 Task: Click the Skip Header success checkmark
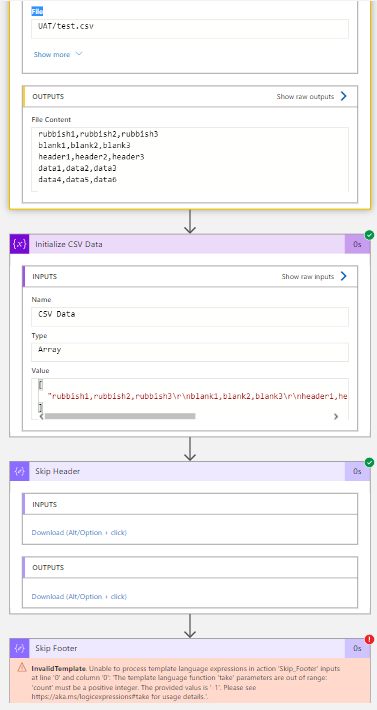369,462
